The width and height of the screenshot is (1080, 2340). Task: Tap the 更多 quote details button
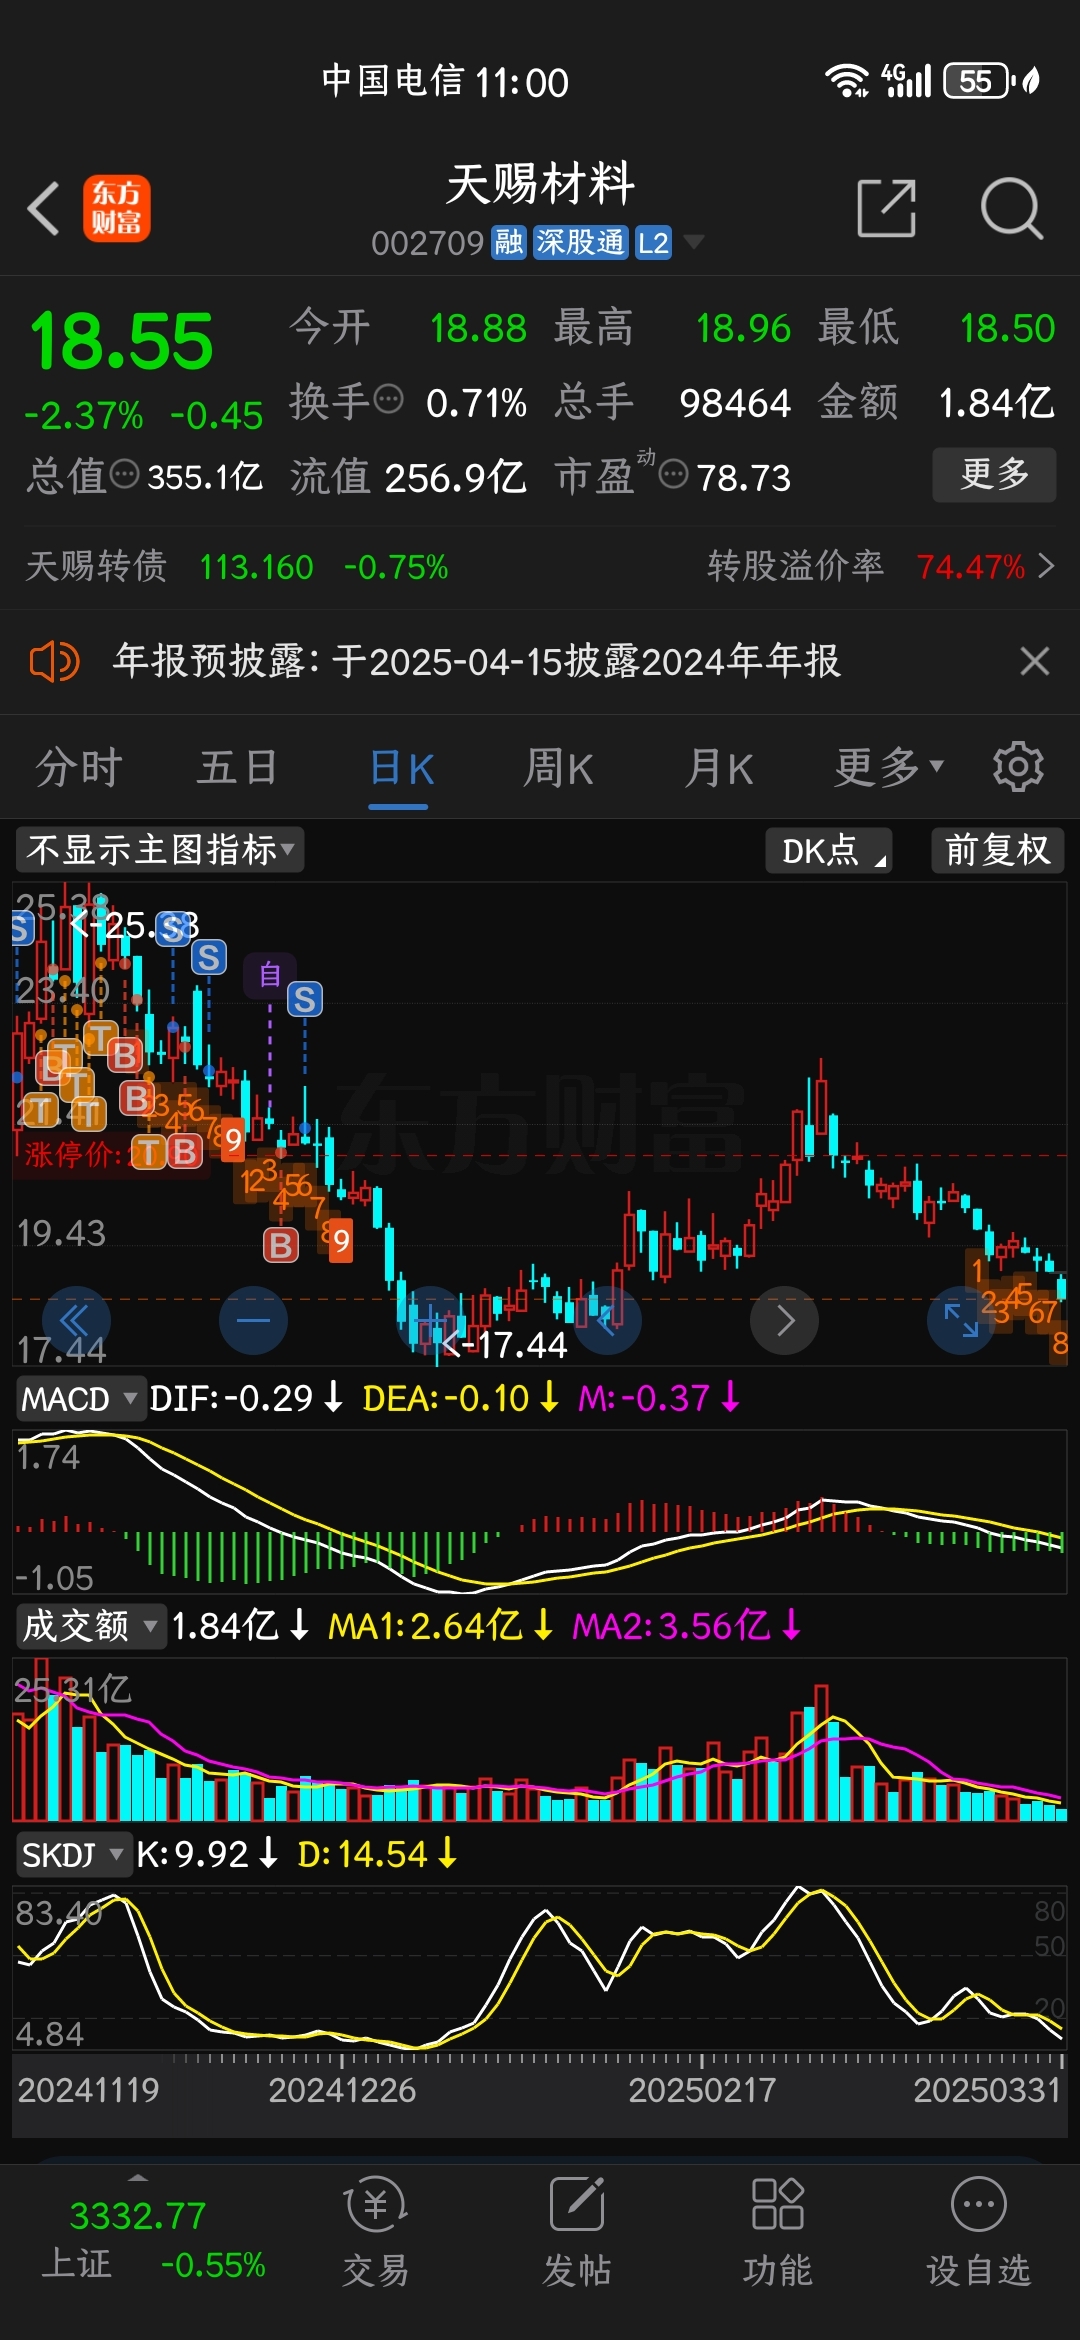(994, 474)
